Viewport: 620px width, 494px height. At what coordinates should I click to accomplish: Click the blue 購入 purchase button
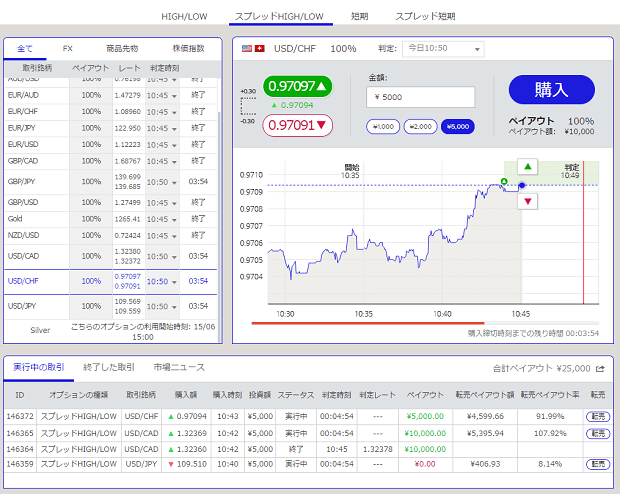coord(552,90)
